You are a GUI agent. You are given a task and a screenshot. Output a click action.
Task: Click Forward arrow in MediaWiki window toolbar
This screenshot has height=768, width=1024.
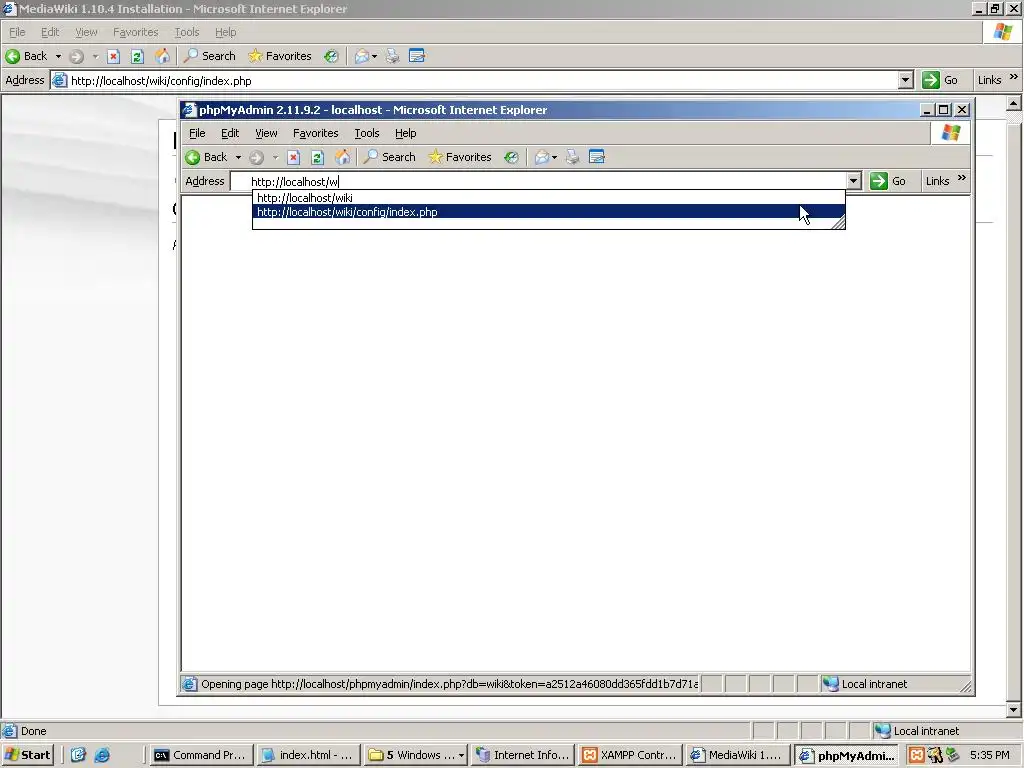[76, 56]
